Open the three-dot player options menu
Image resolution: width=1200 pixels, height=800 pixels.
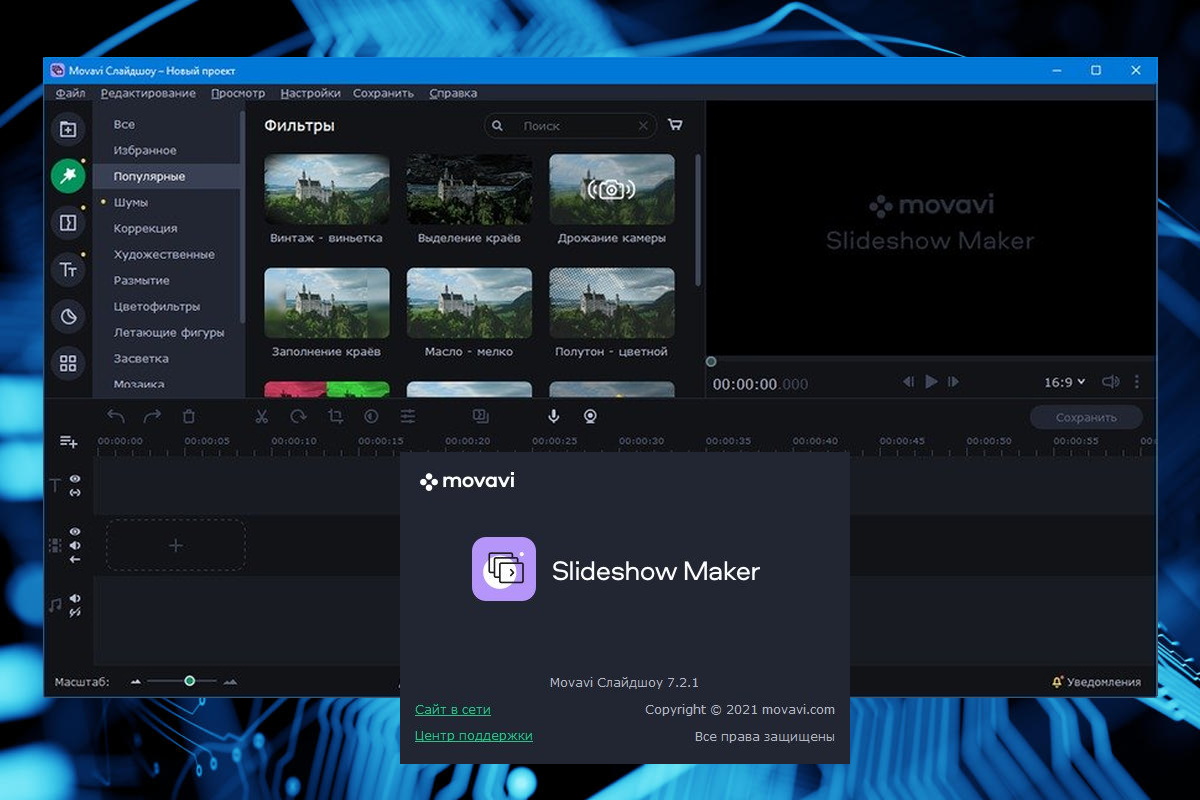(1137, 382)
